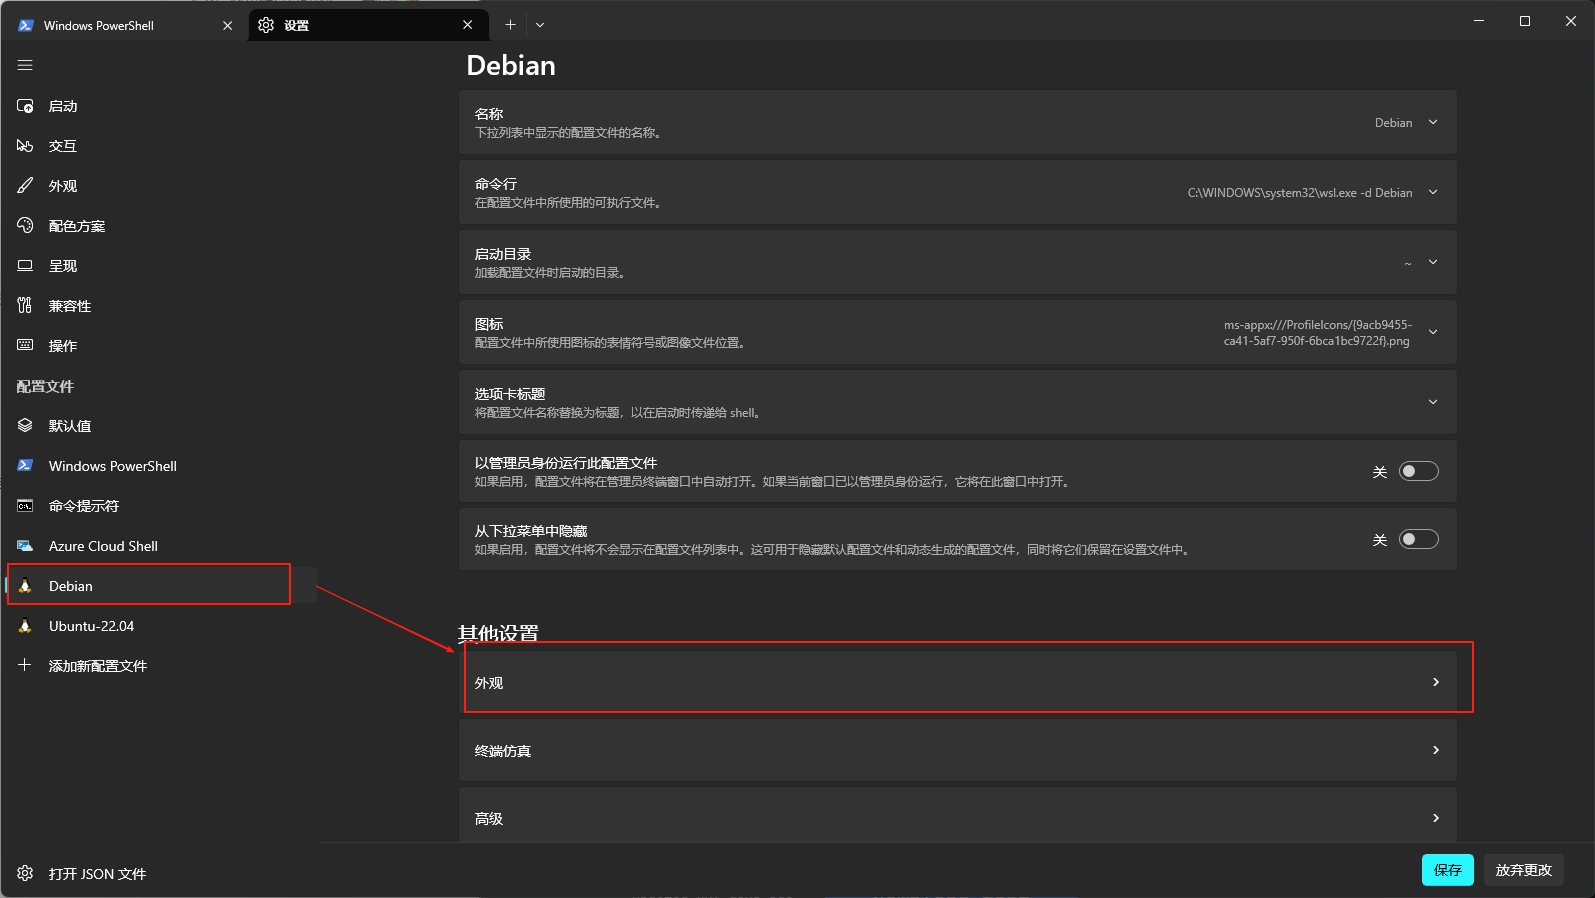Expand the 选项卡标题 setting chevron
The image size is (1595, 898).
click(x=1433, y=402)
